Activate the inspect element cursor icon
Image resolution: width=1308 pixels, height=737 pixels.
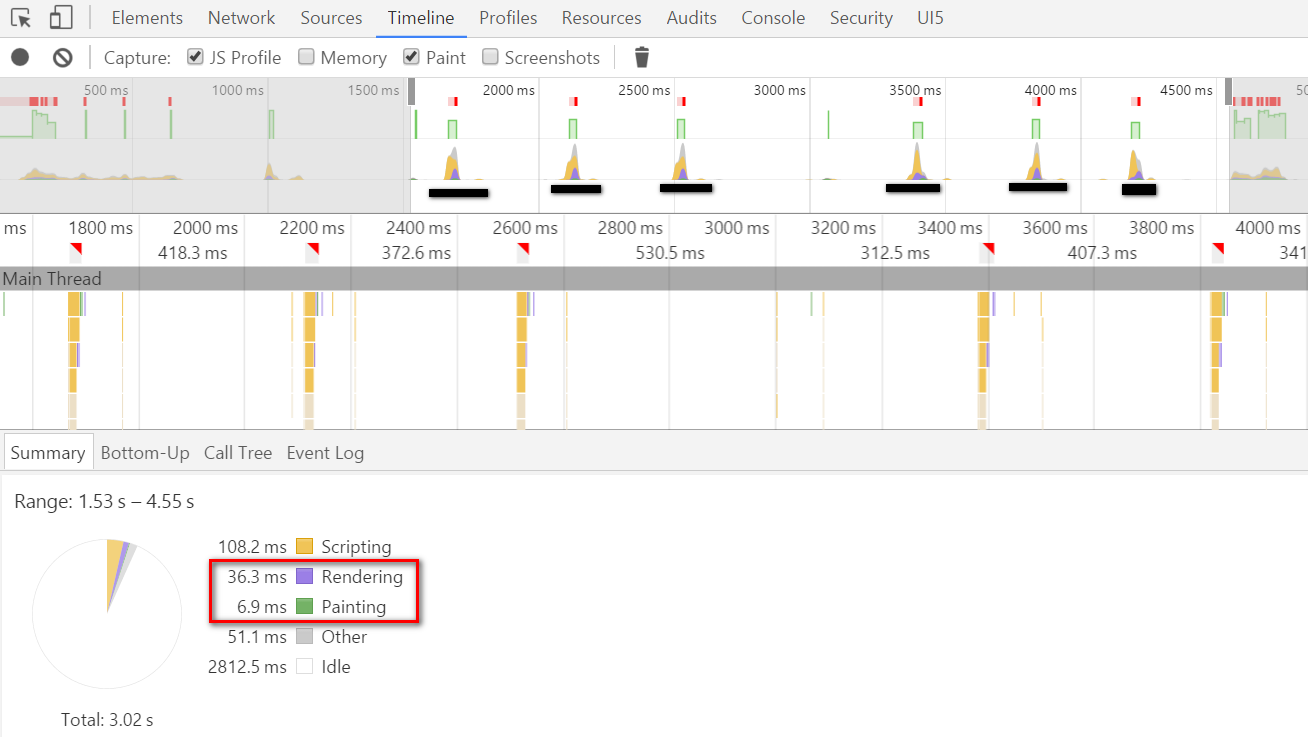(x=21, y=18)
